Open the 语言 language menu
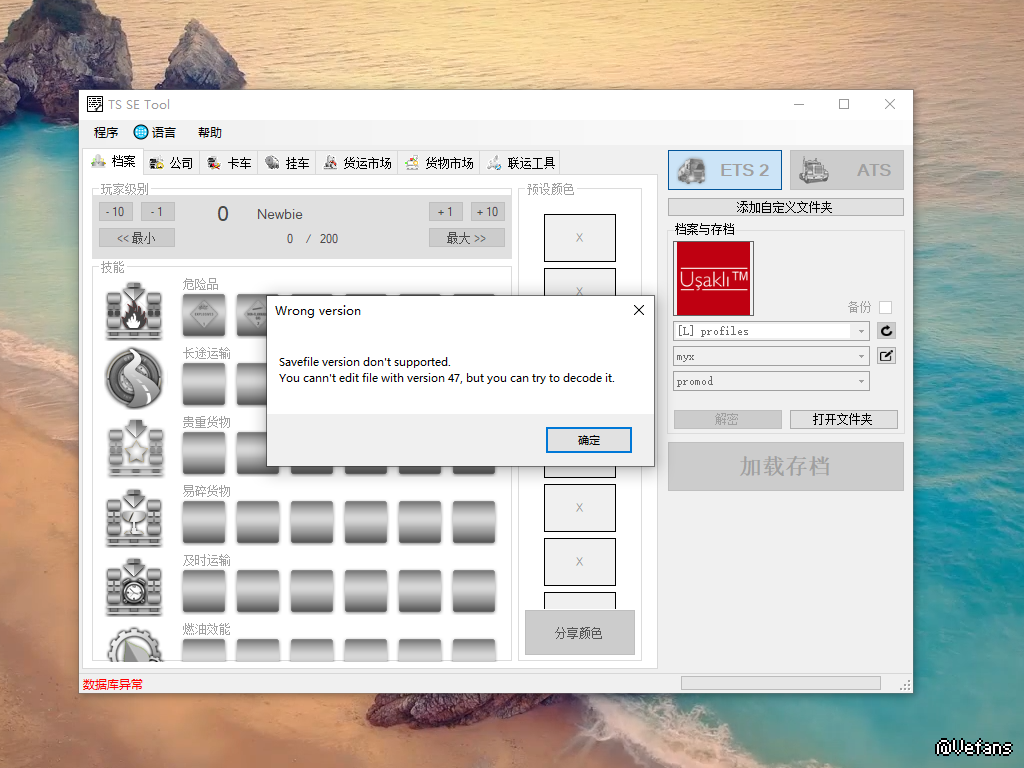The height and width of the screenshot is (768, 1024). tap(155, 132)
